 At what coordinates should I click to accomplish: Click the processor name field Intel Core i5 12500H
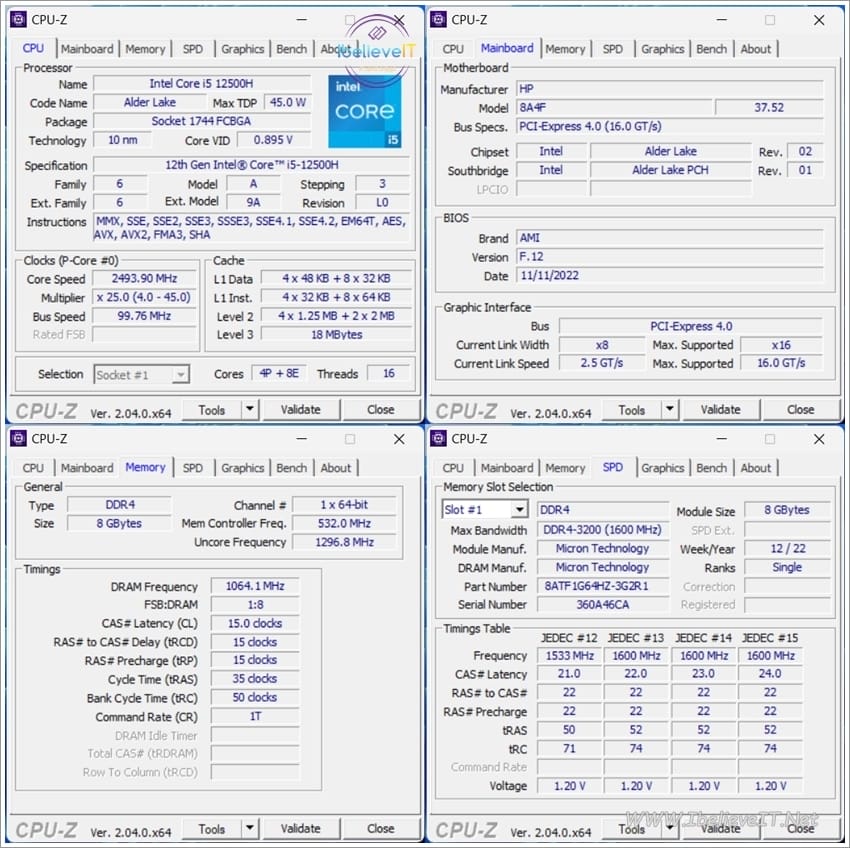click(x=202, y=83)
